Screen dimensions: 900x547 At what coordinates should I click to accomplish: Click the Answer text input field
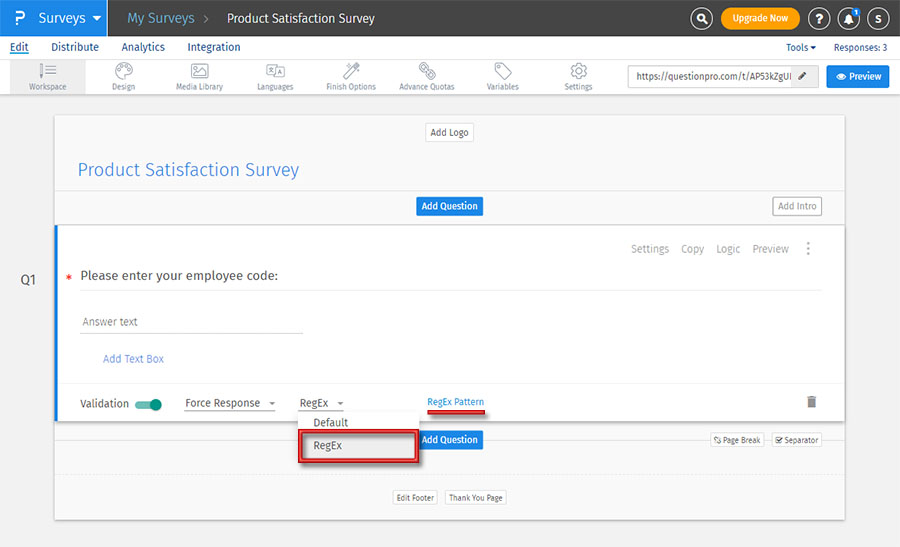[x=191, y=322]
